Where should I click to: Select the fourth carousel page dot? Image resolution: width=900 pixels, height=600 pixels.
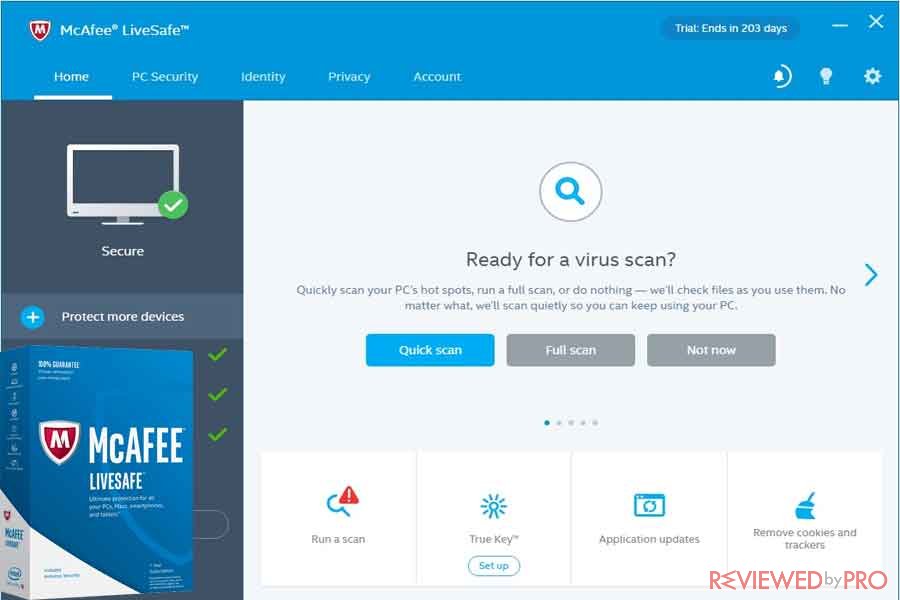tap(583, 423)
